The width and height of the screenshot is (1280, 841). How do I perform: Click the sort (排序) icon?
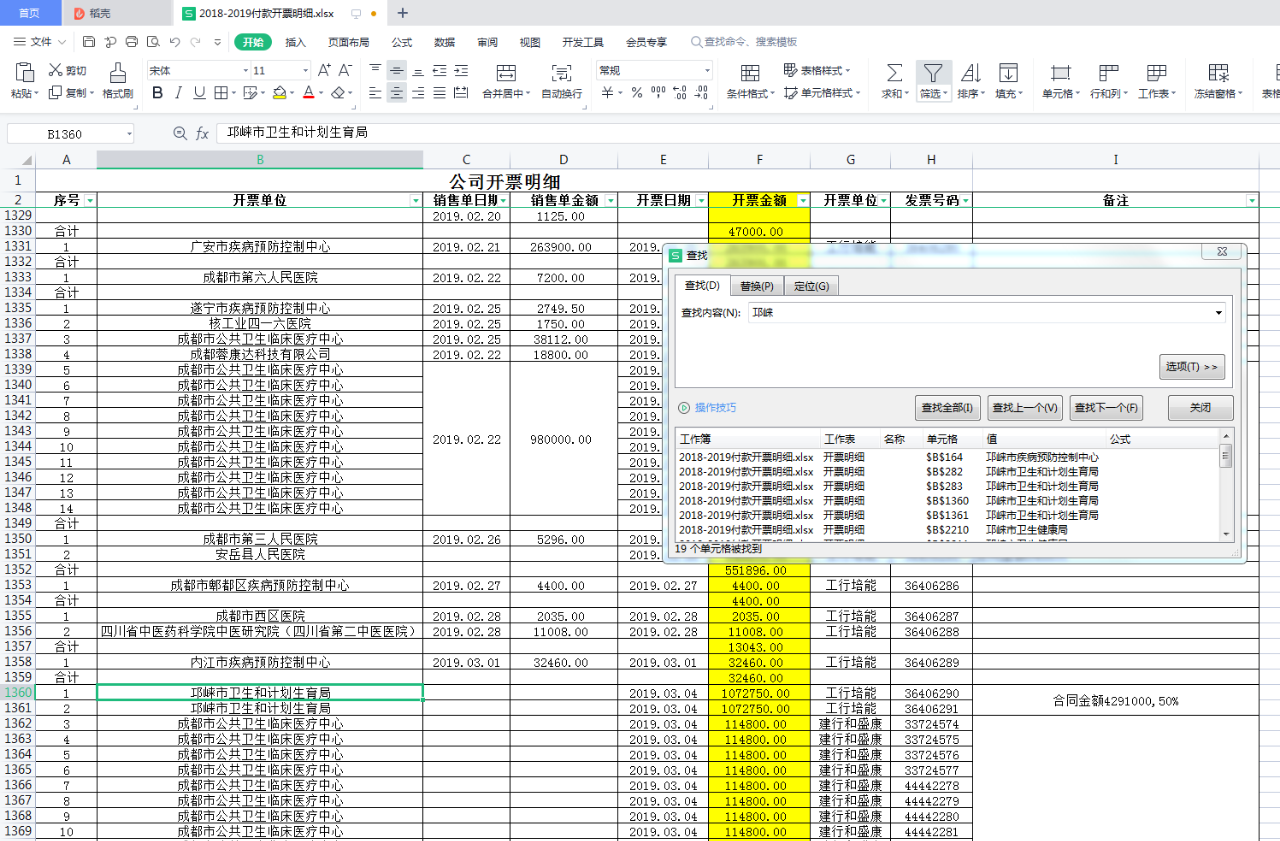point(969,73)
